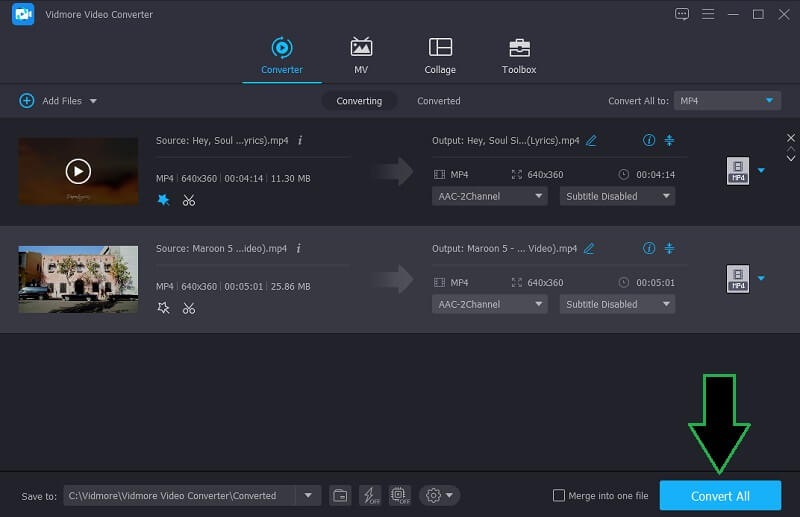
Task: Open the Collage tab
Action: (440, 56)
